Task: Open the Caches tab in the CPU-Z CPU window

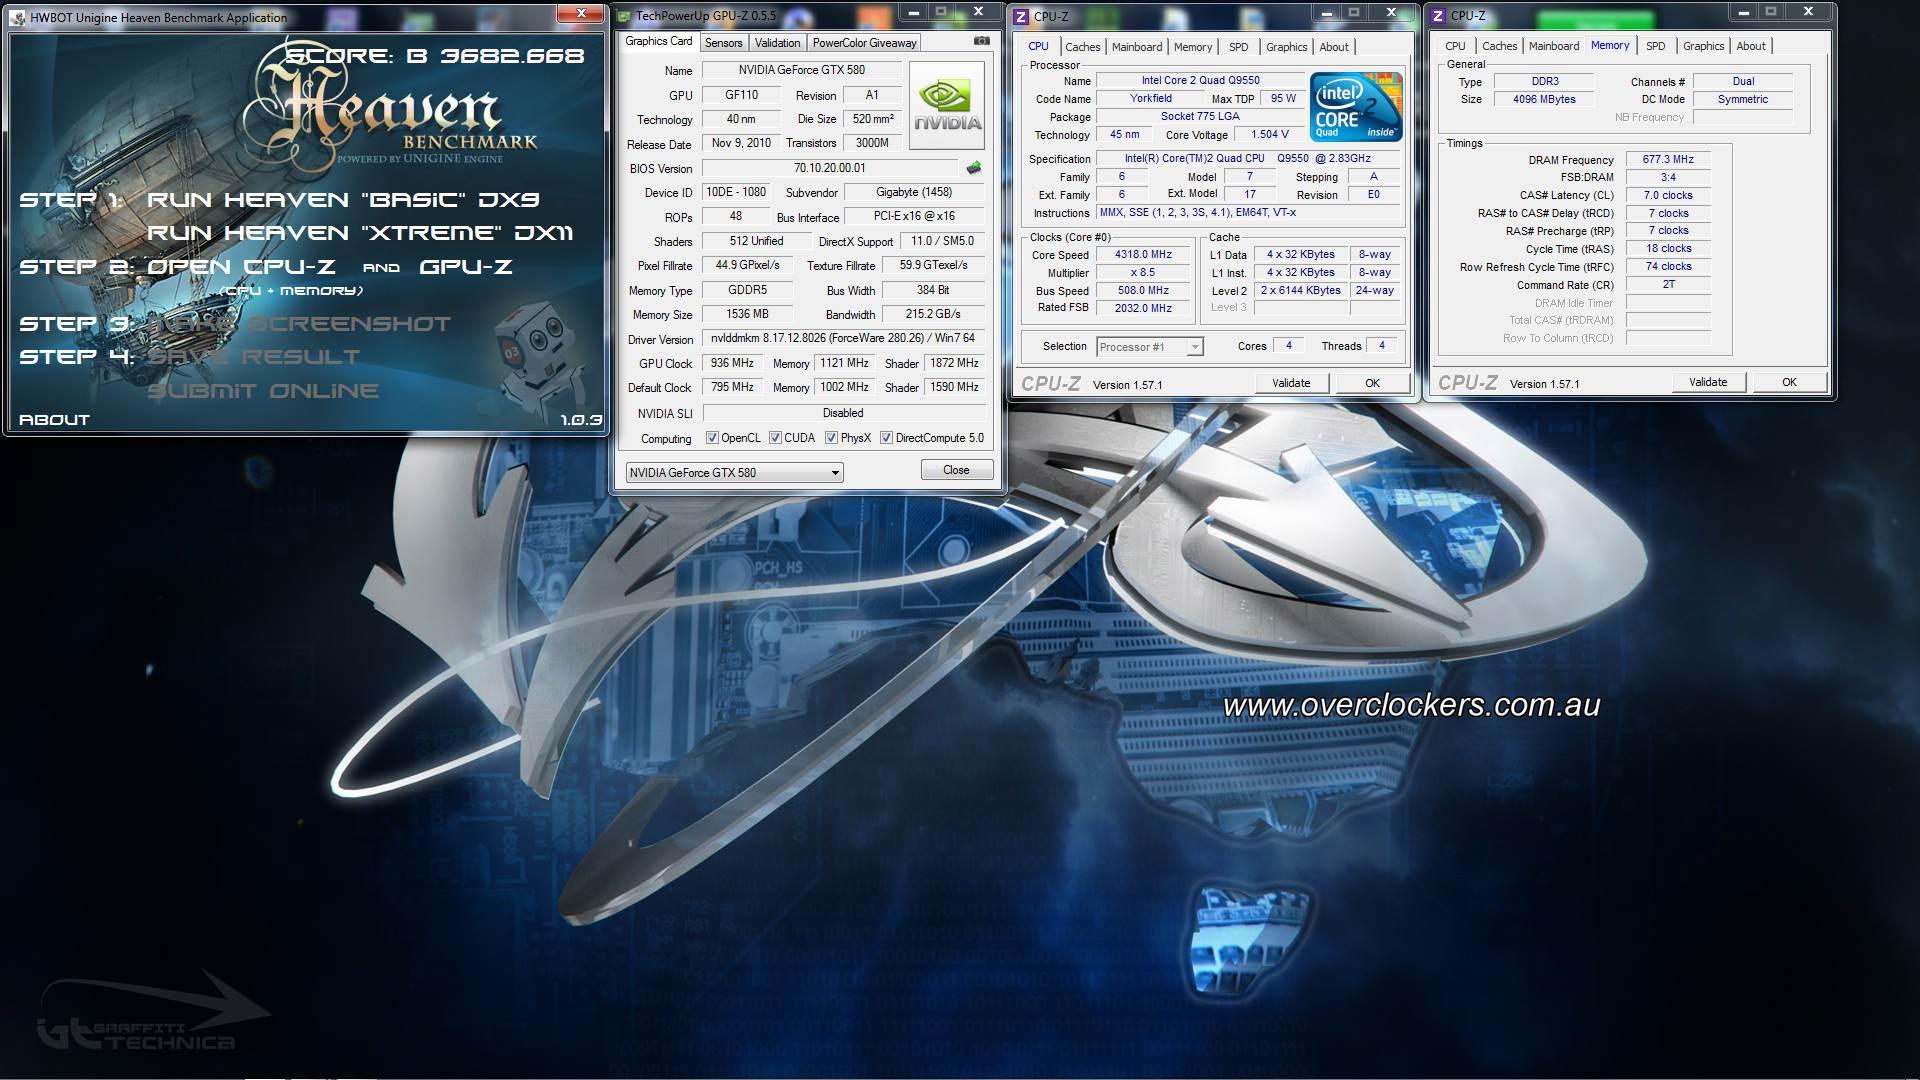Action: click(x=1082, y=47)
